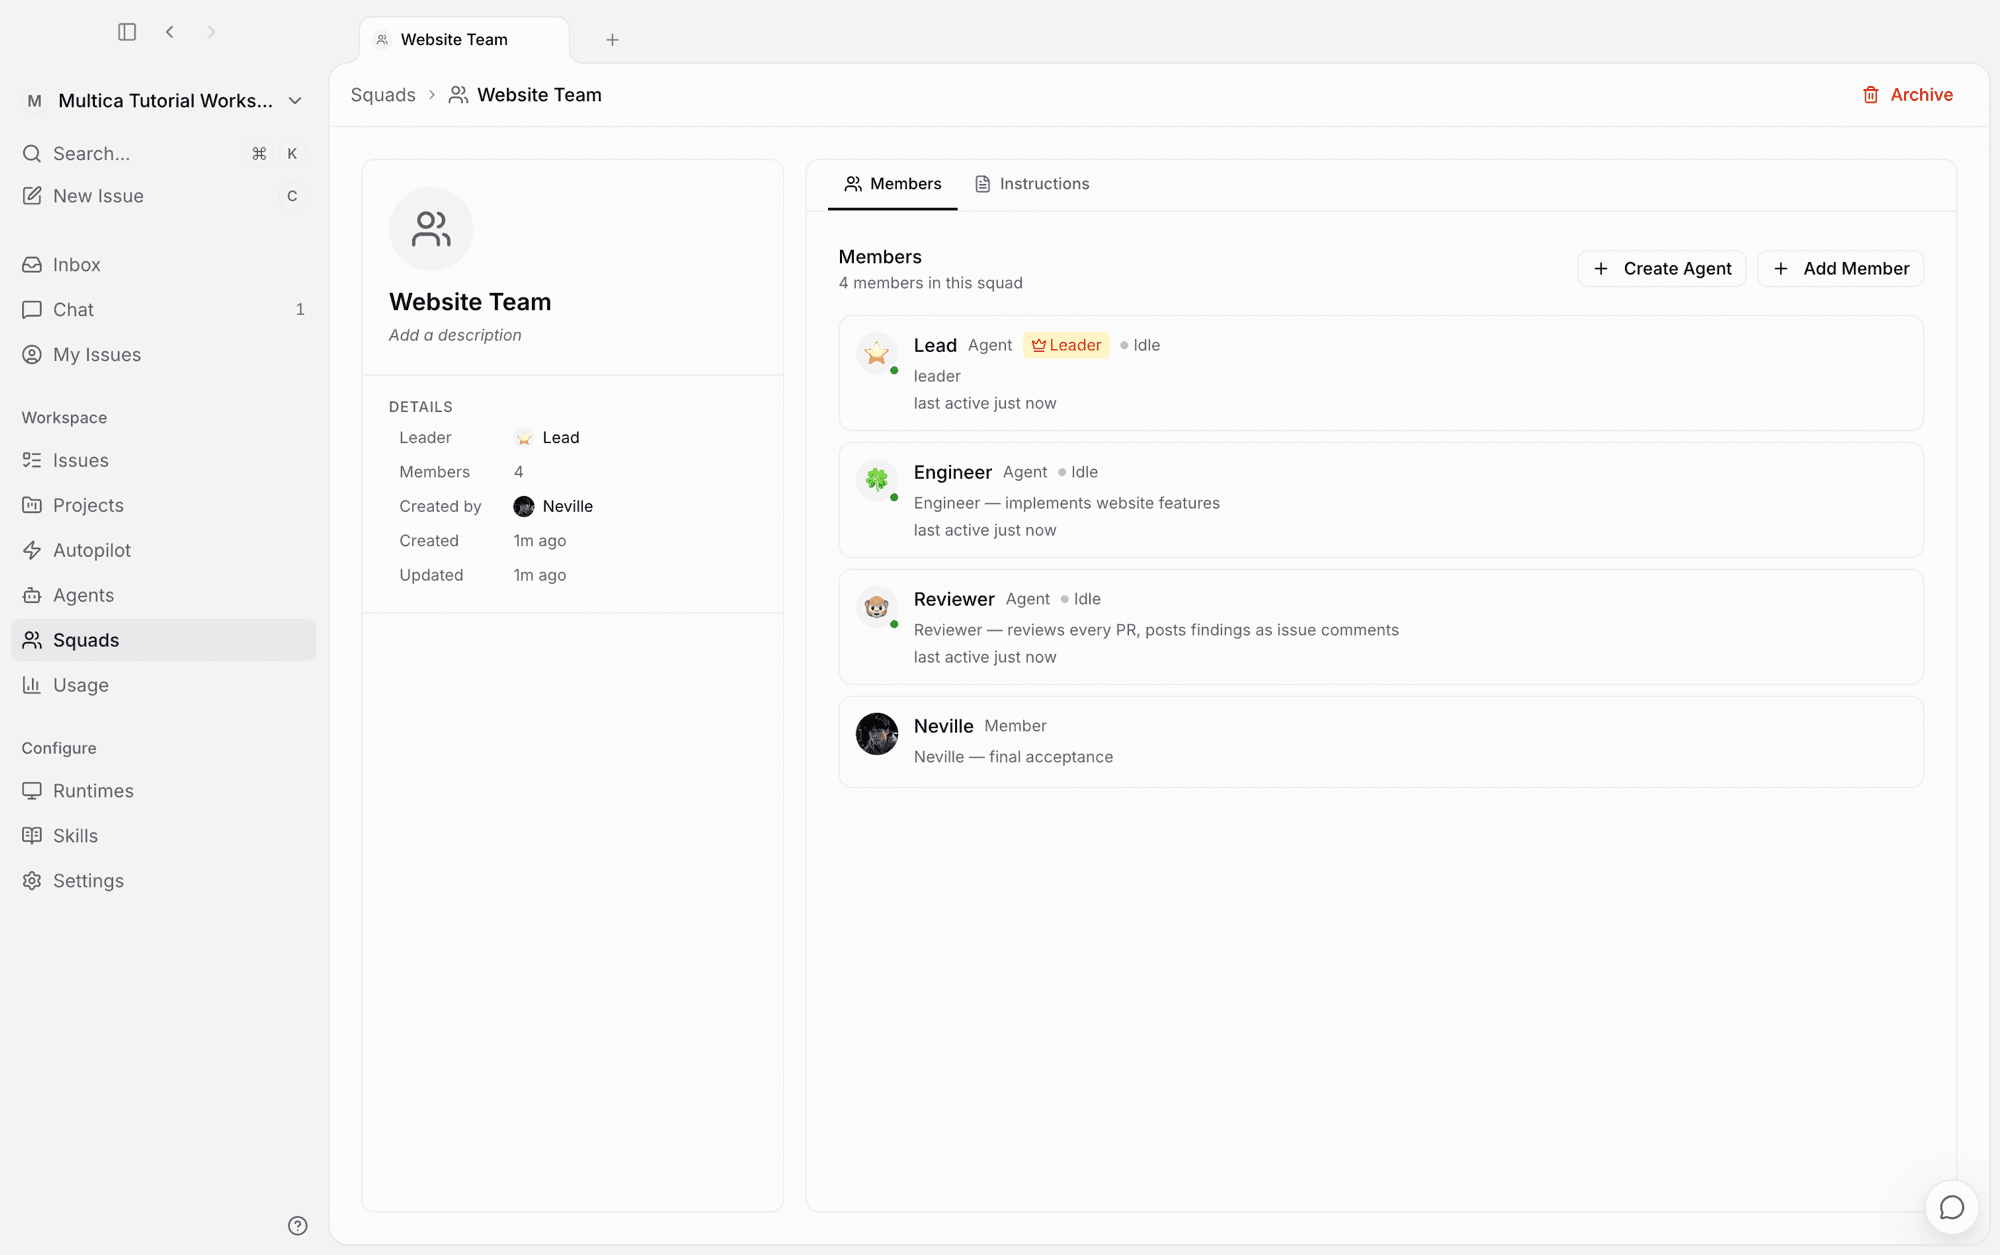This screenshot has width=2000, height=1255.
Task: Select the Lead agent's star avatar
Action: click(876, 353)
